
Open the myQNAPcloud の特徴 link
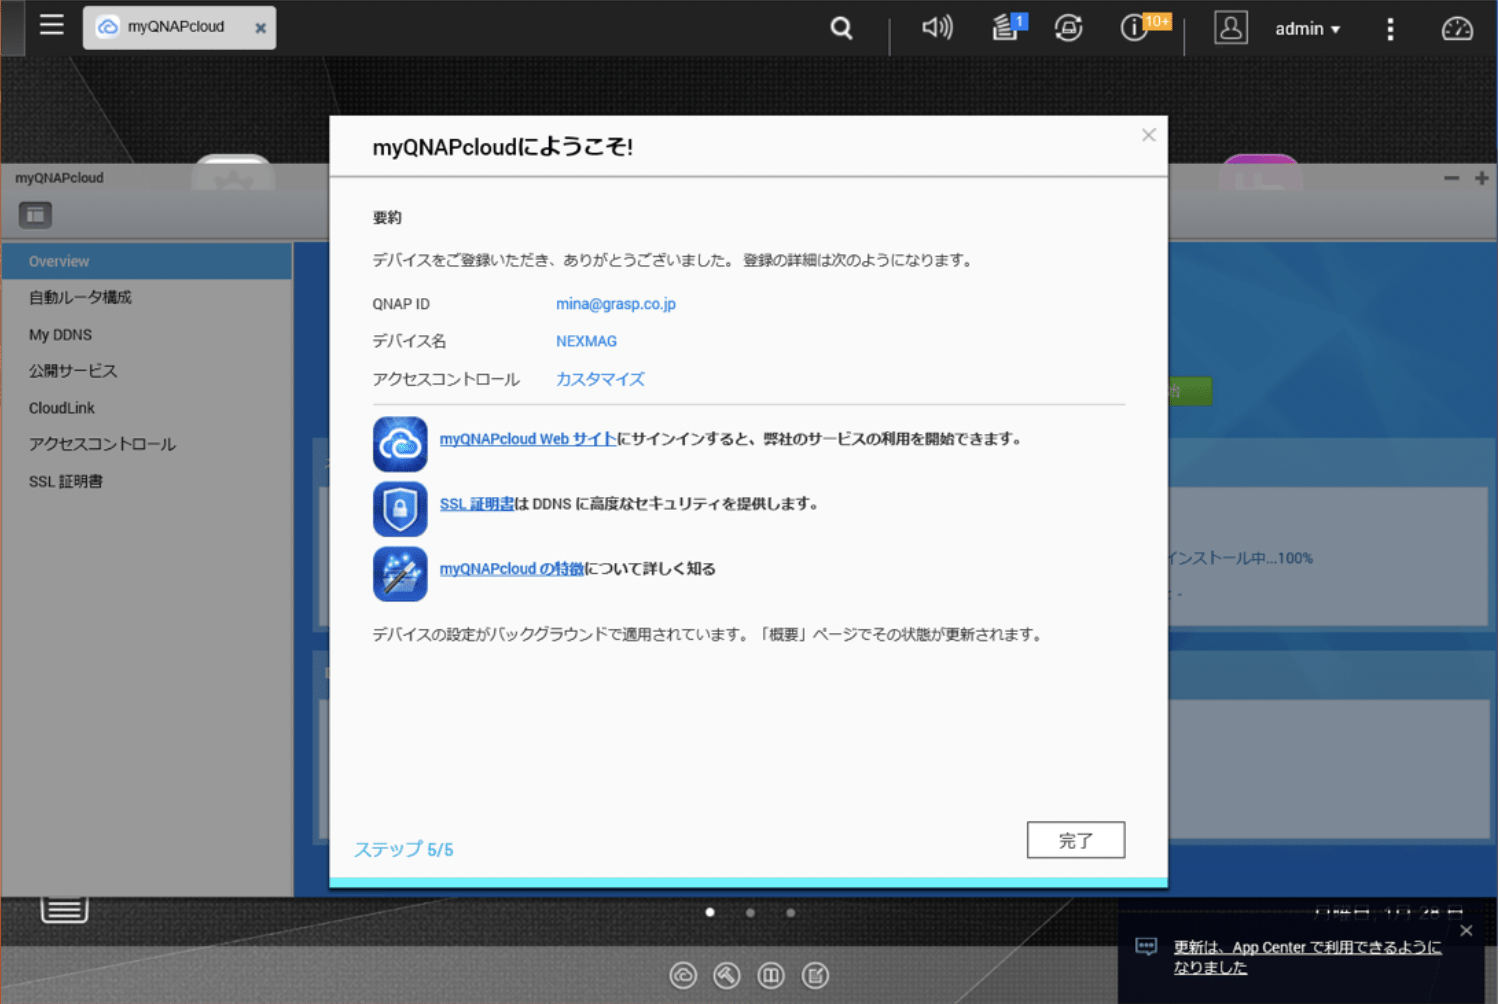(x=511, y=569)
